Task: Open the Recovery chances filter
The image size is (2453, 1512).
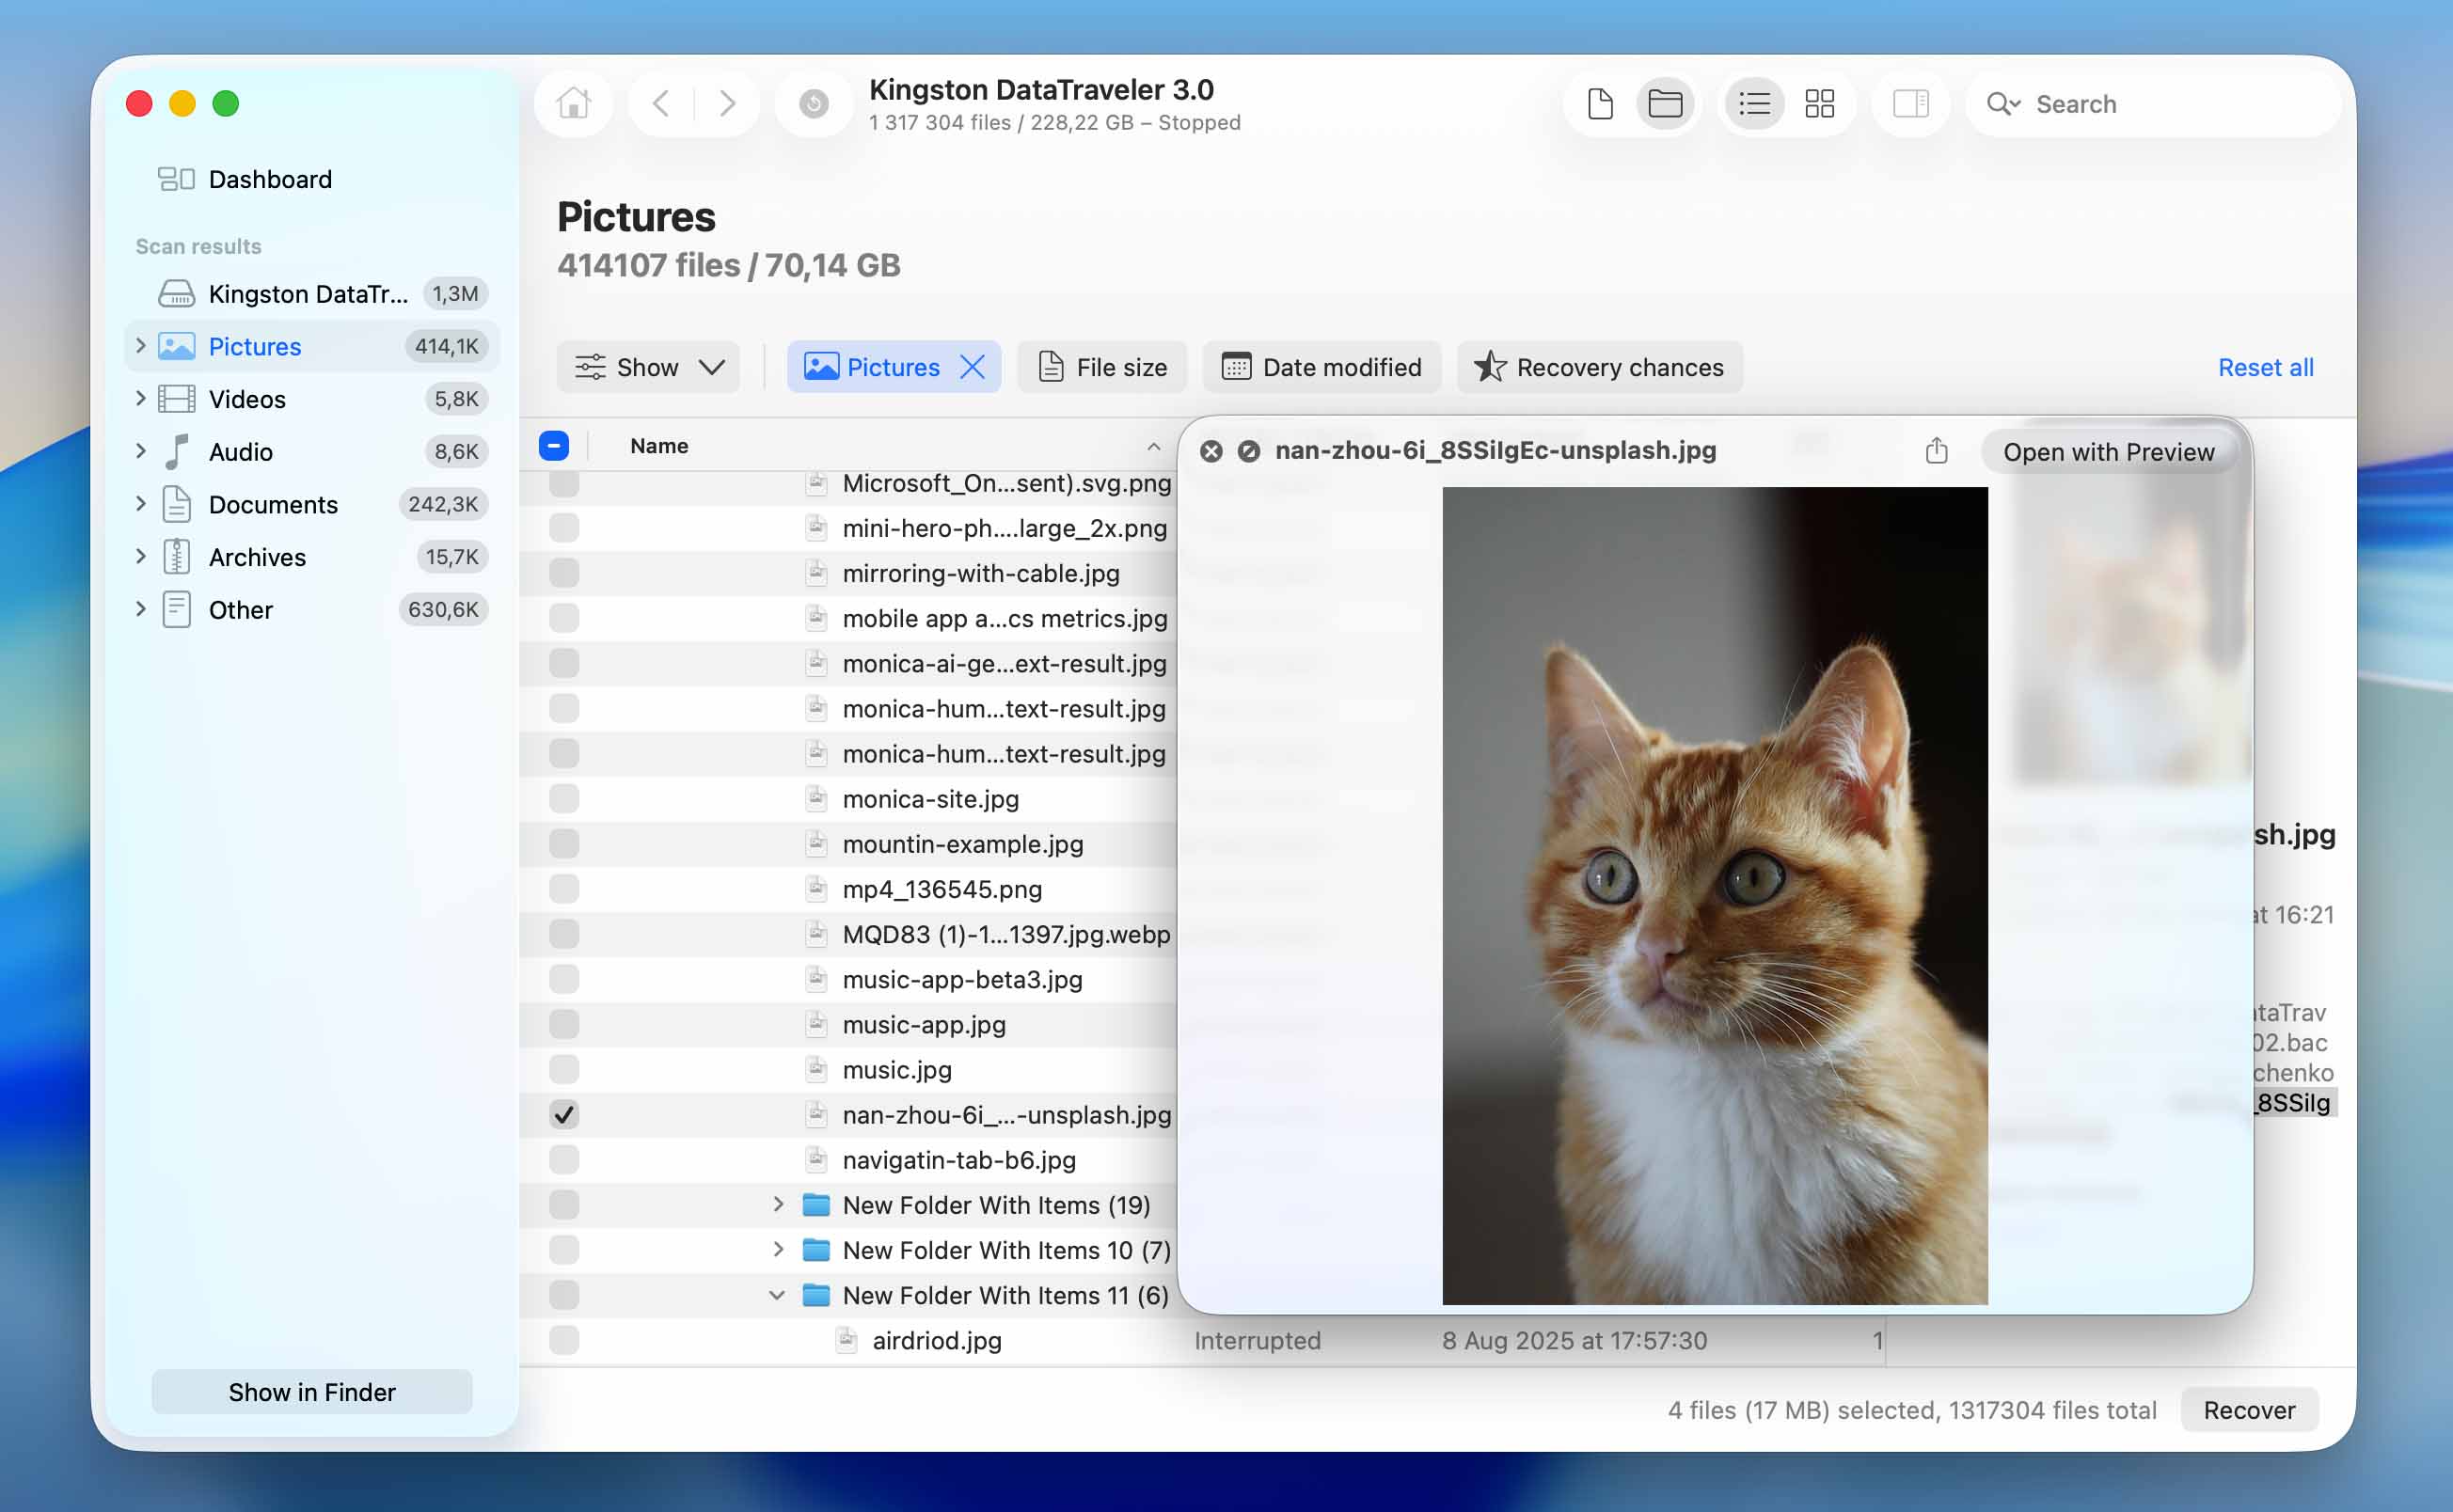Action: pos(1599,367)
